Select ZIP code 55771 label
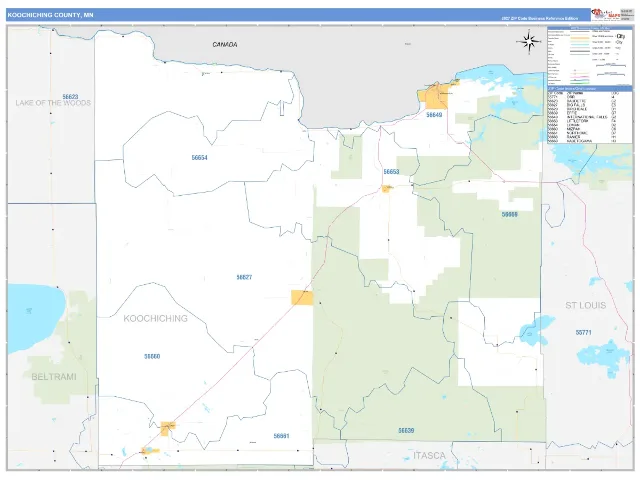Image resolution: width=640 pixels, height=480 pixels. 584,333
